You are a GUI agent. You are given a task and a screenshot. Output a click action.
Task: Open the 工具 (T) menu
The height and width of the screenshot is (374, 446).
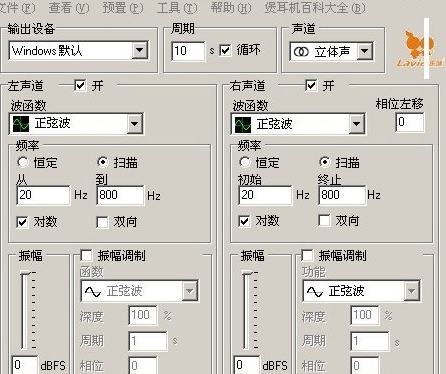coord(177,8)
